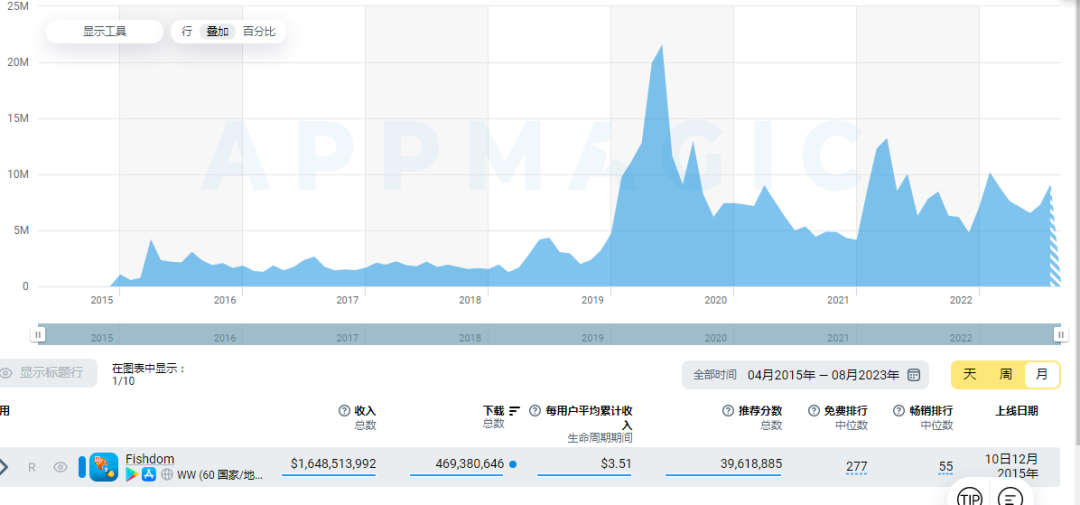1080x505 pixels.
Task: Switch chart mode to 百分比
Action: pyautogui.click(x=259, y=32)
